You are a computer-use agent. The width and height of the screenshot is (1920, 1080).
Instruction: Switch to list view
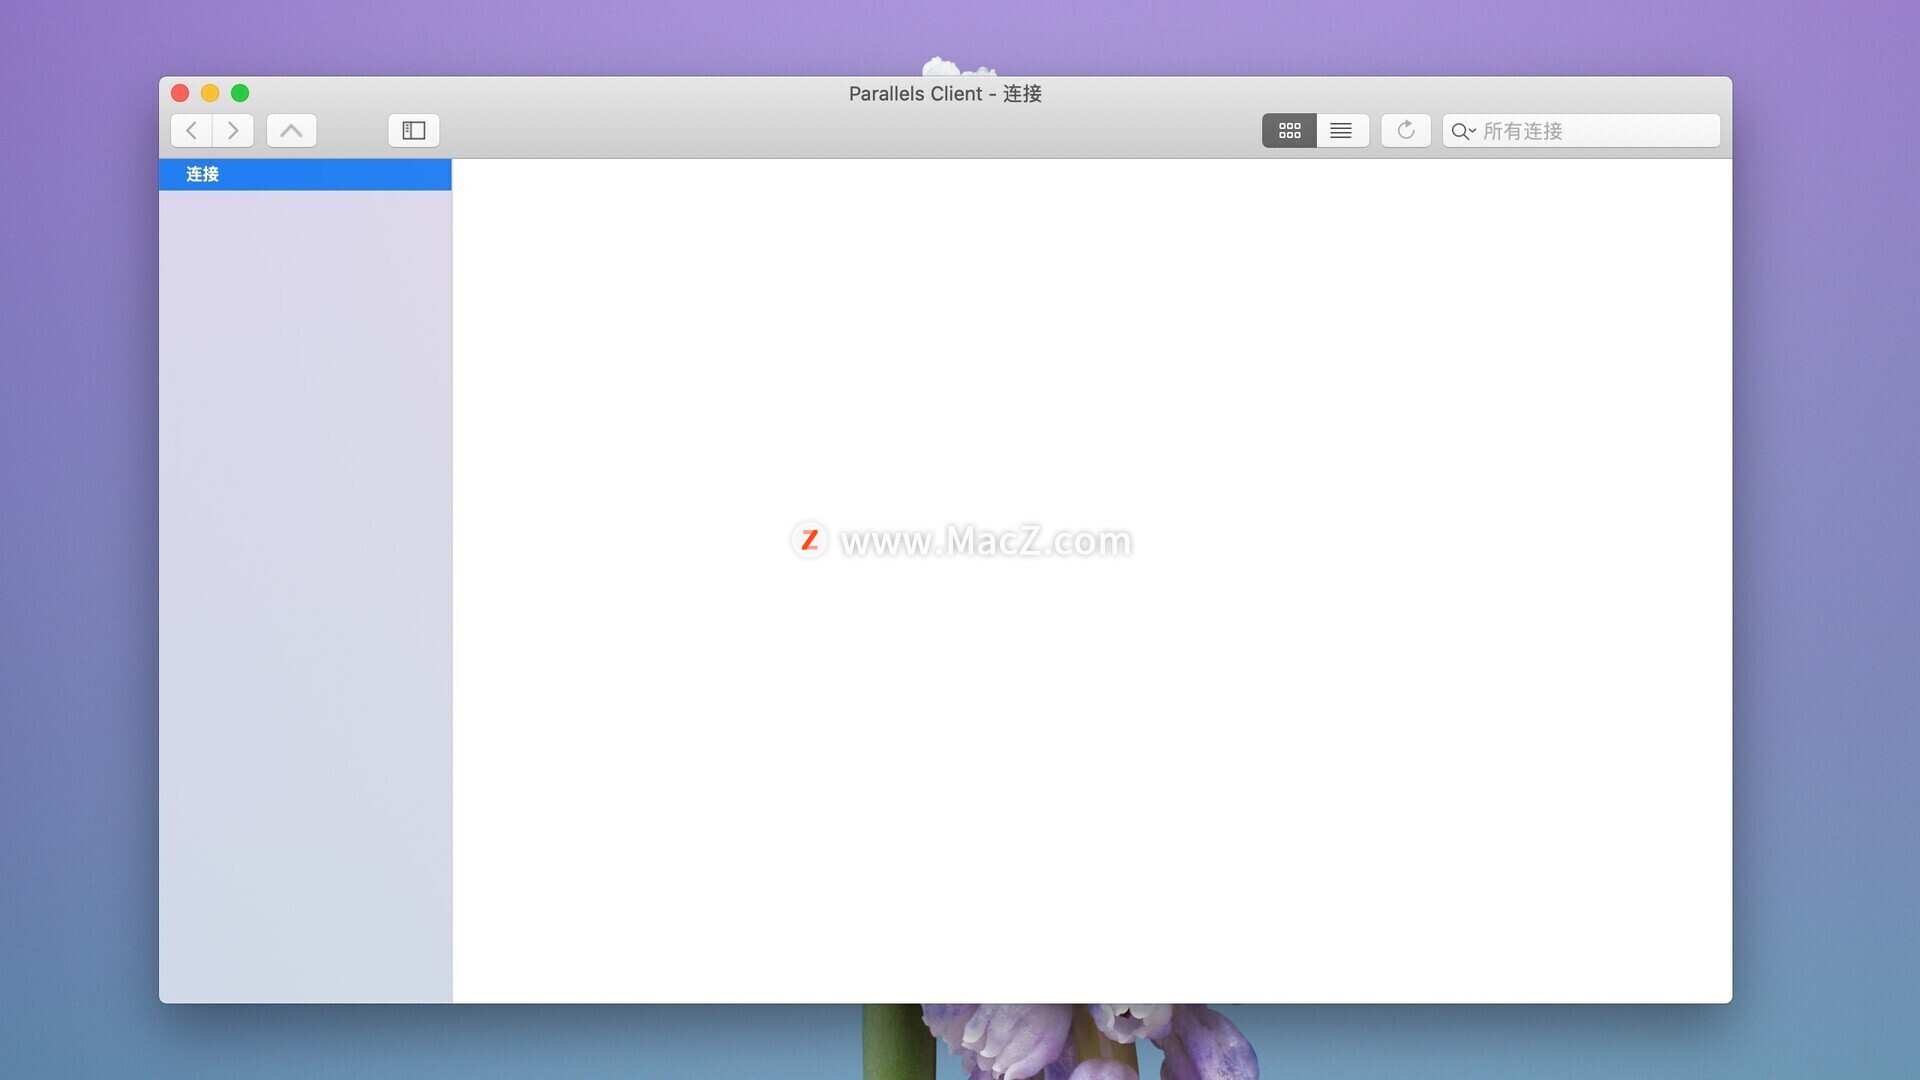click(x=1342, y=130)
